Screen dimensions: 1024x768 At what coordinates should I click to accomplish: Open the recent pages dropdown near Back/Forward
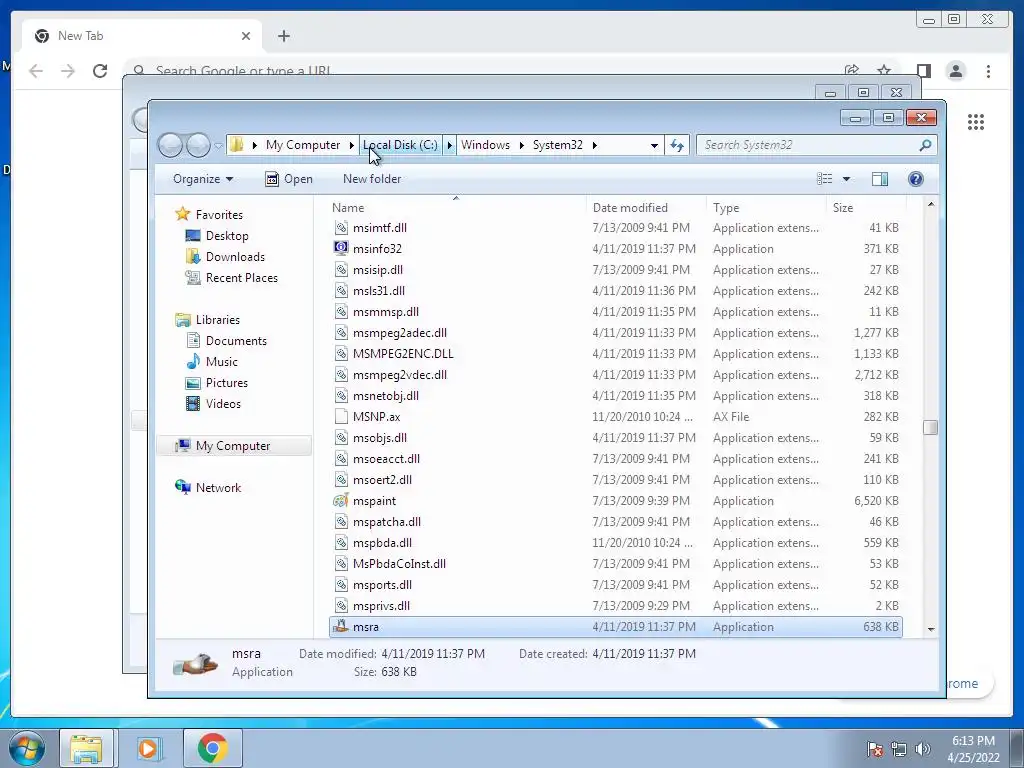(218, 146)
